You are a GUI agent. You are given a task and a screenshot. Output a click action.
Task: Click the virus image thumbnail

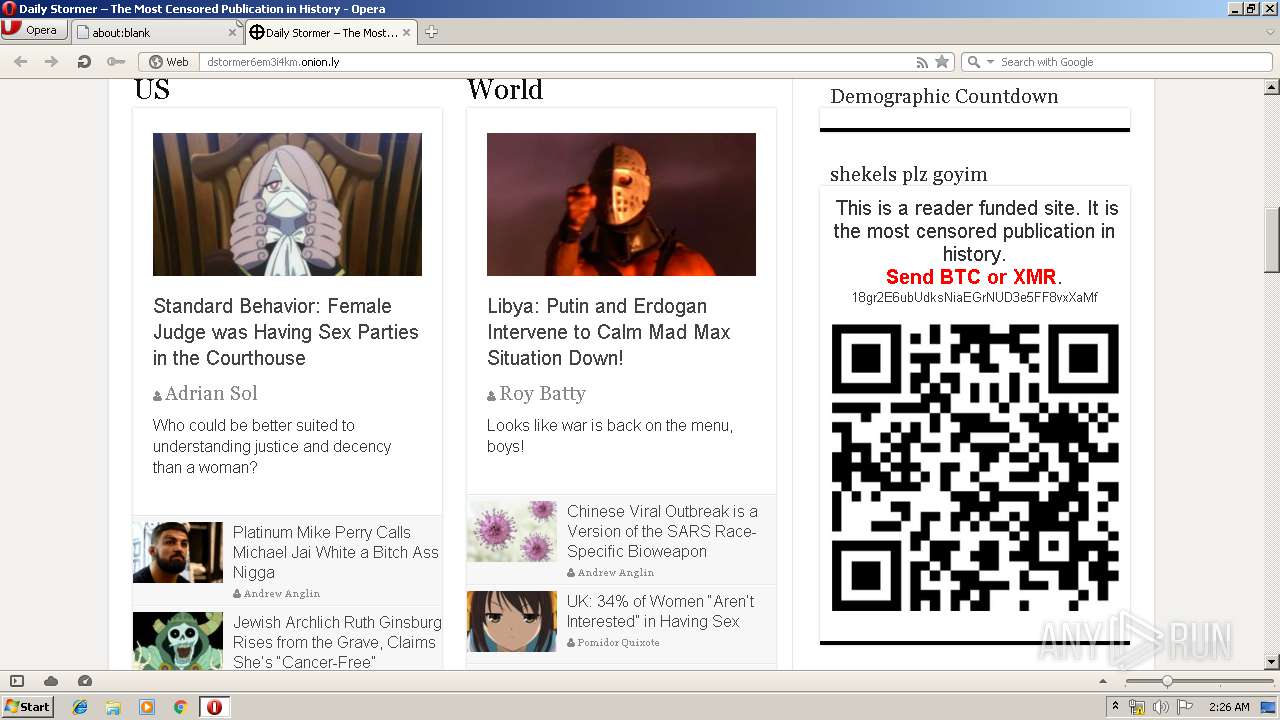[512, 531]
